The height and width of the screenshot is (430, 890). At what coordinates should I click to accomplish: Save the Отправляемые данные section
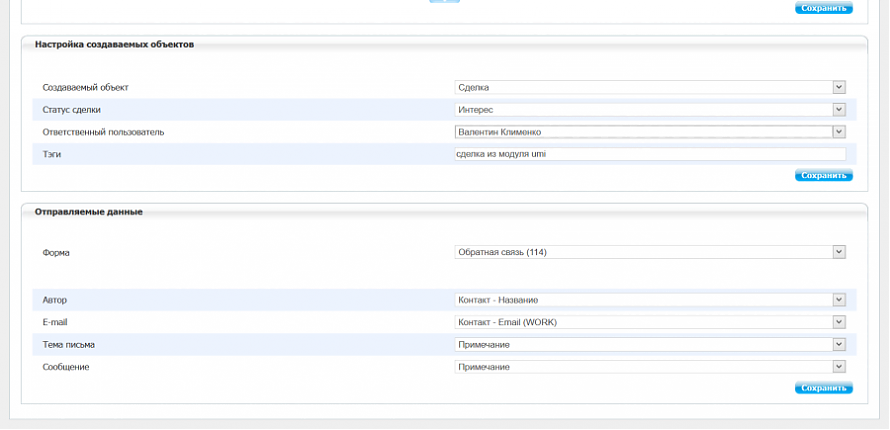point(823,388)
